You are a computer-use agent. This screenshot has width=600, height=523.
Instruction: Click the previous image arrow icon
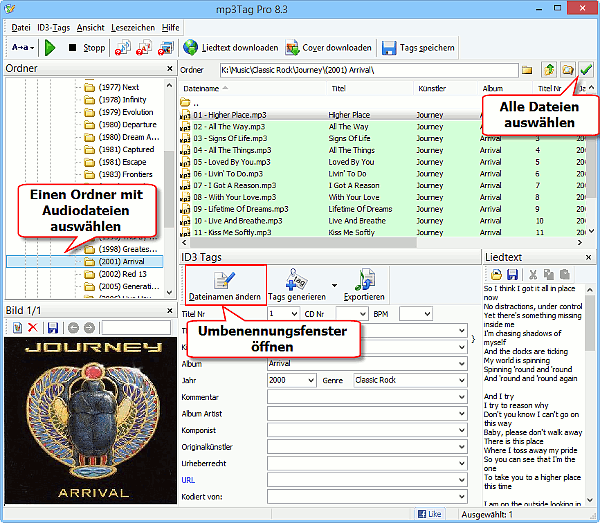pyautogui.click(x=73, y=328)
